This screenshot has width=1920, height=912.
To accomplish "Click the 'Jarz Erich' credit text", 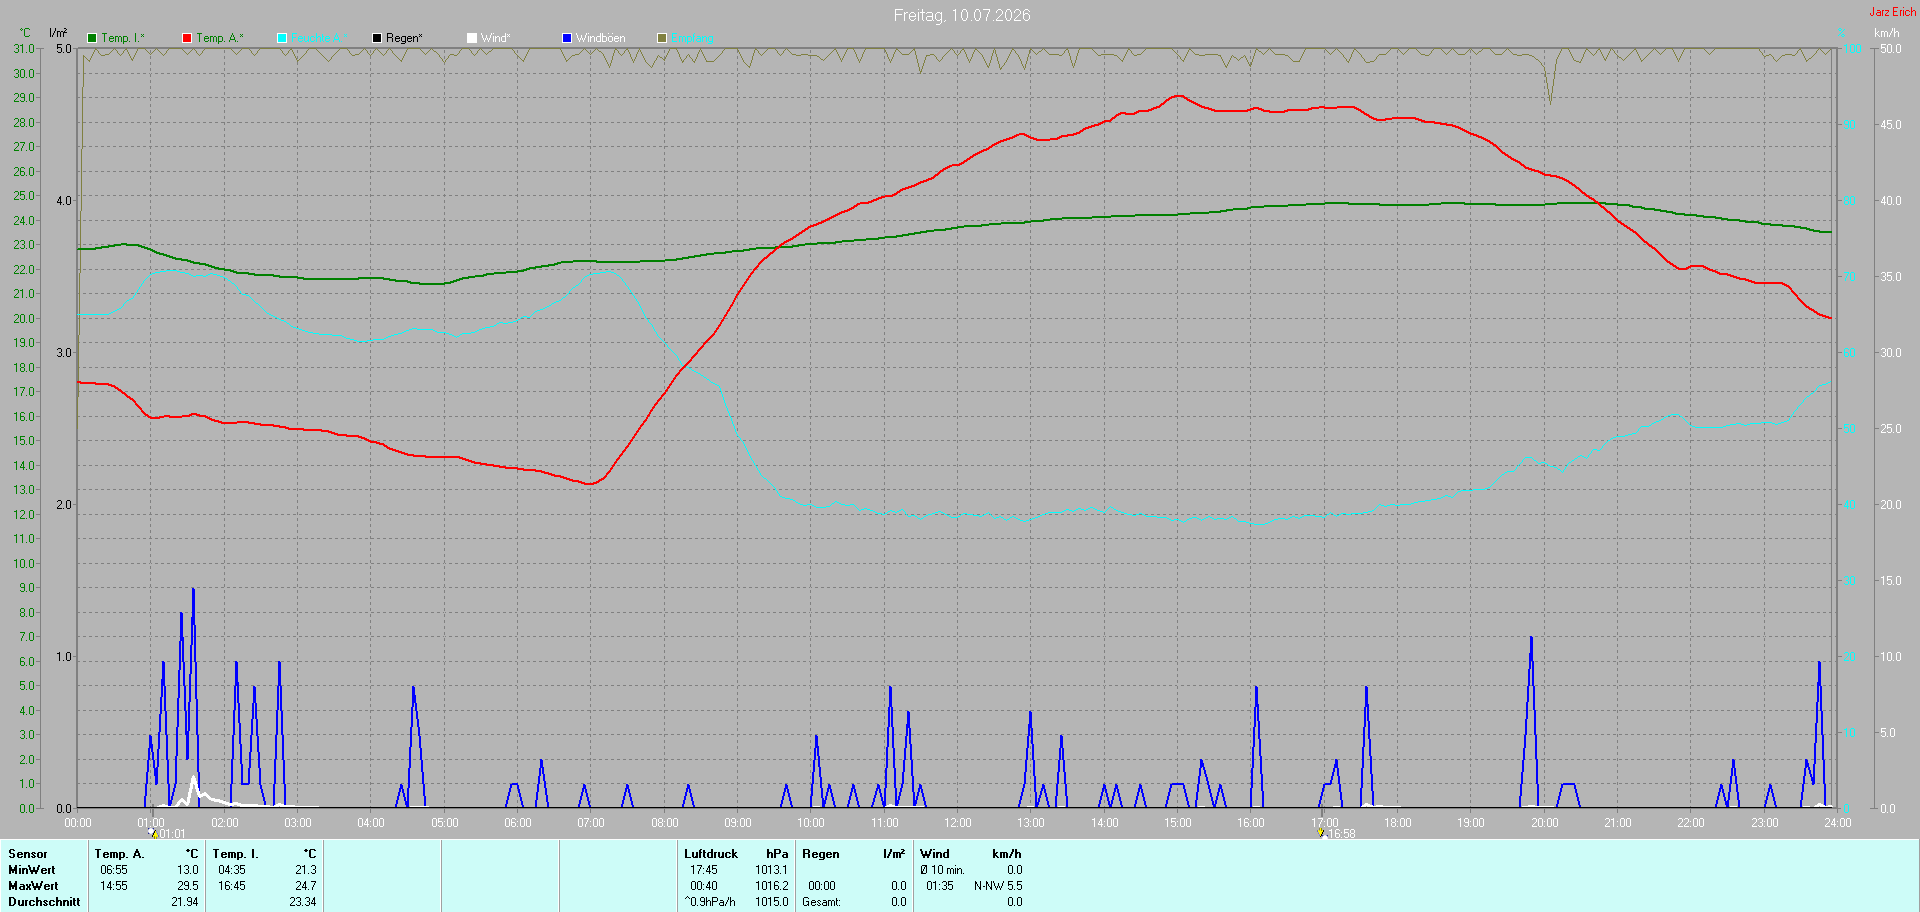I will (1893, 12).
